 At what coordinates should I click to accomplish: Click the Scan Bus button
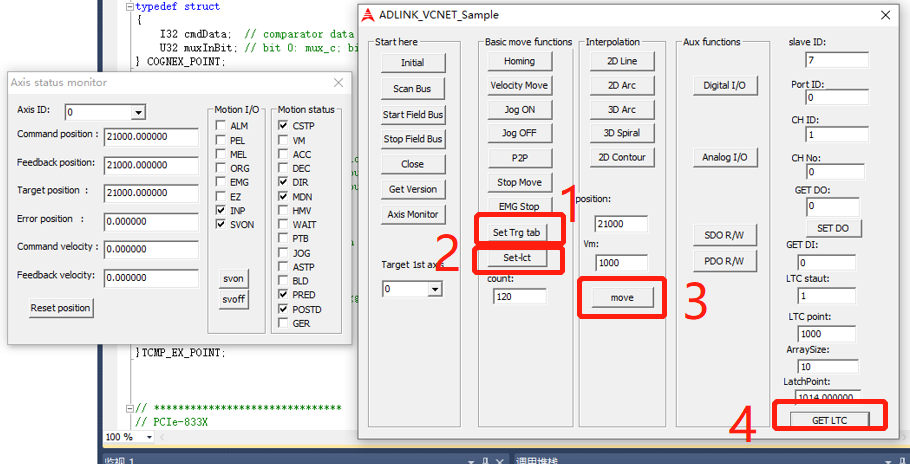coord(413,89)
